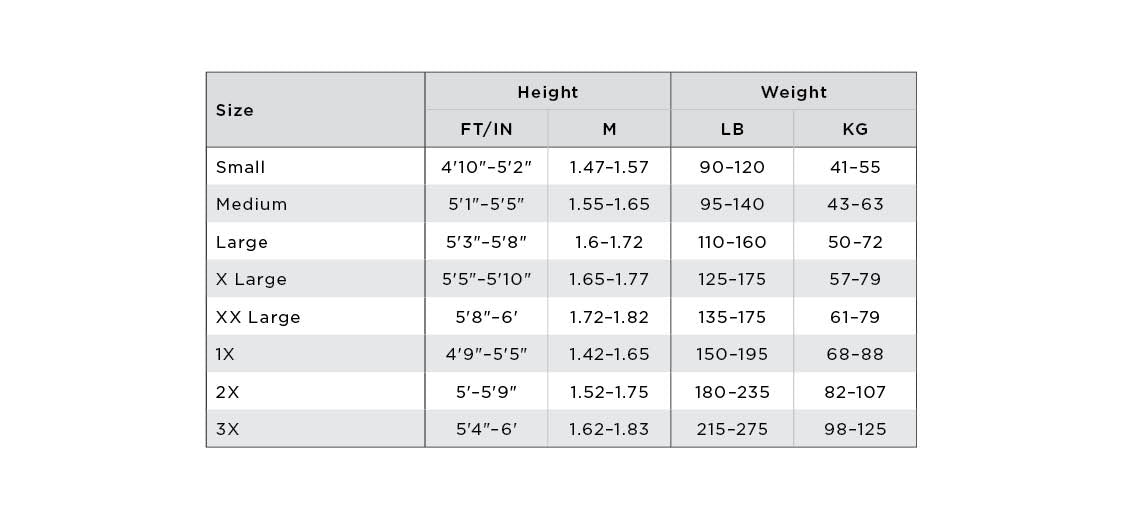Click the Size column header

(235, 110)
